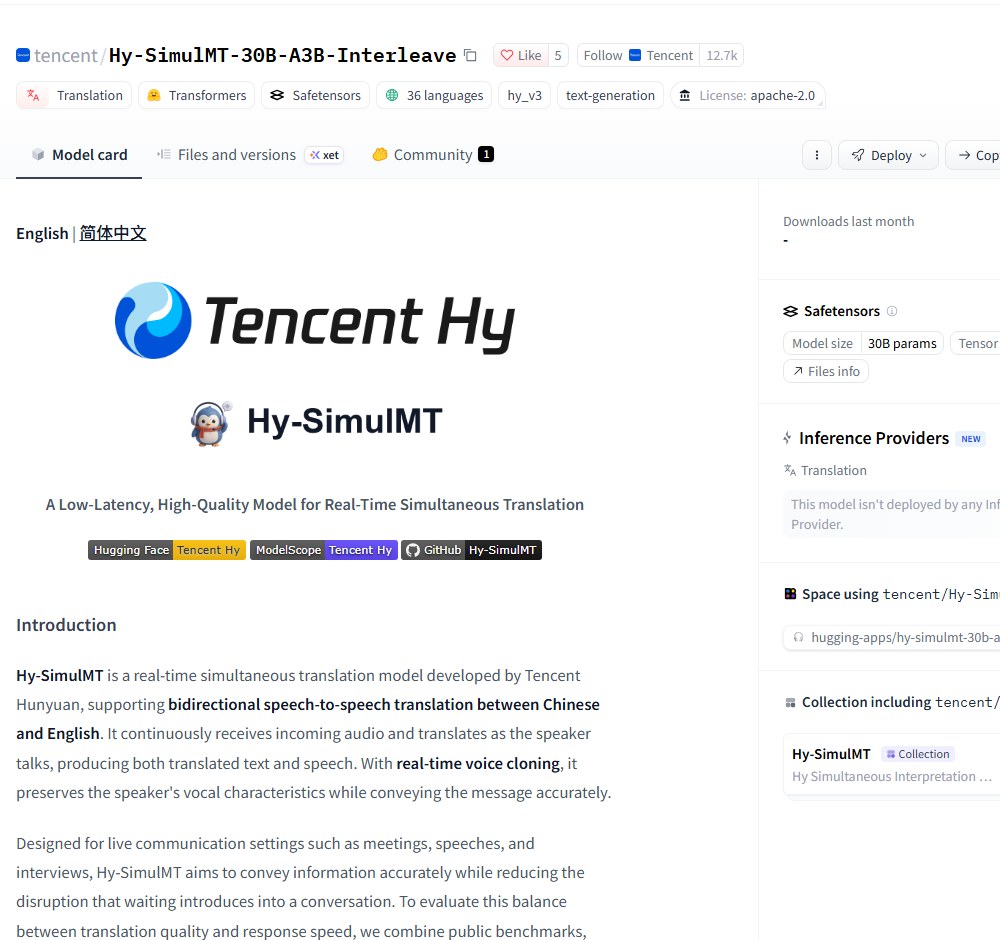The image size is (1000, 940).
Task: Open the ModelScope Tencent Hy badge
Action: pos(324,550)
